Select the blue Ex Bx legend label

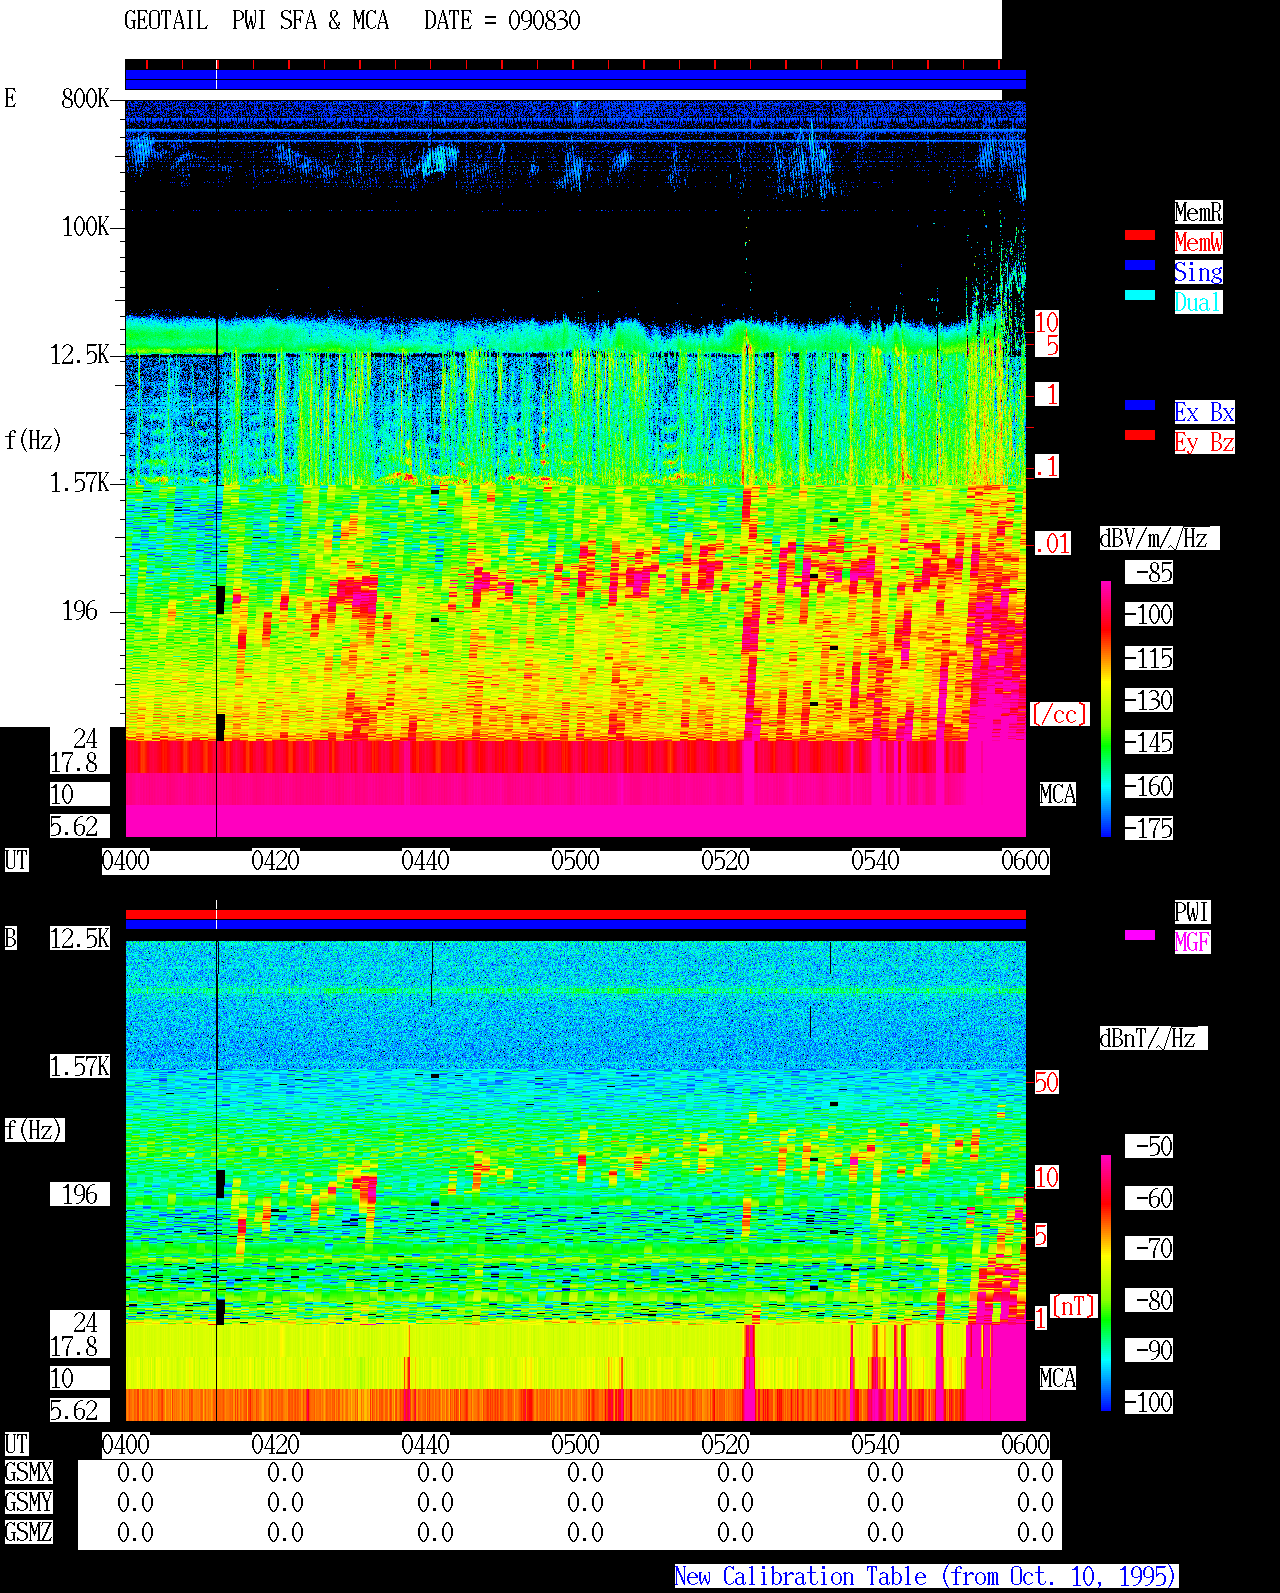(1204, 412)
